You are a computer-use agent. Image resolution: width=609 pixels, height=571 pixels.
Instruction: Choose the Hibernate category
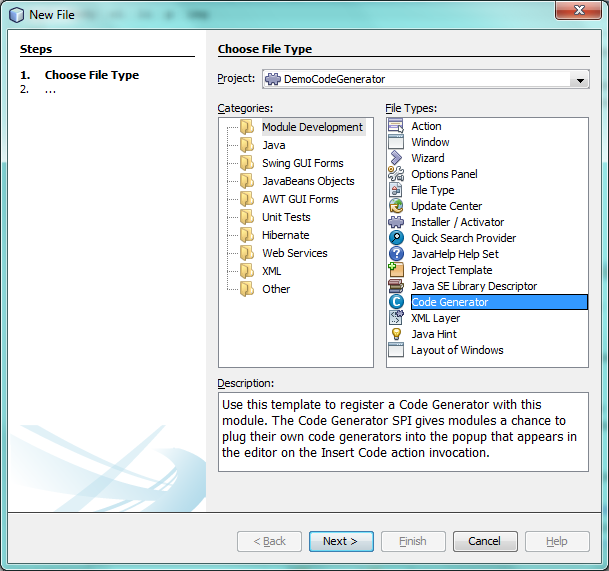pyautogui.click(x=285, y=235)
